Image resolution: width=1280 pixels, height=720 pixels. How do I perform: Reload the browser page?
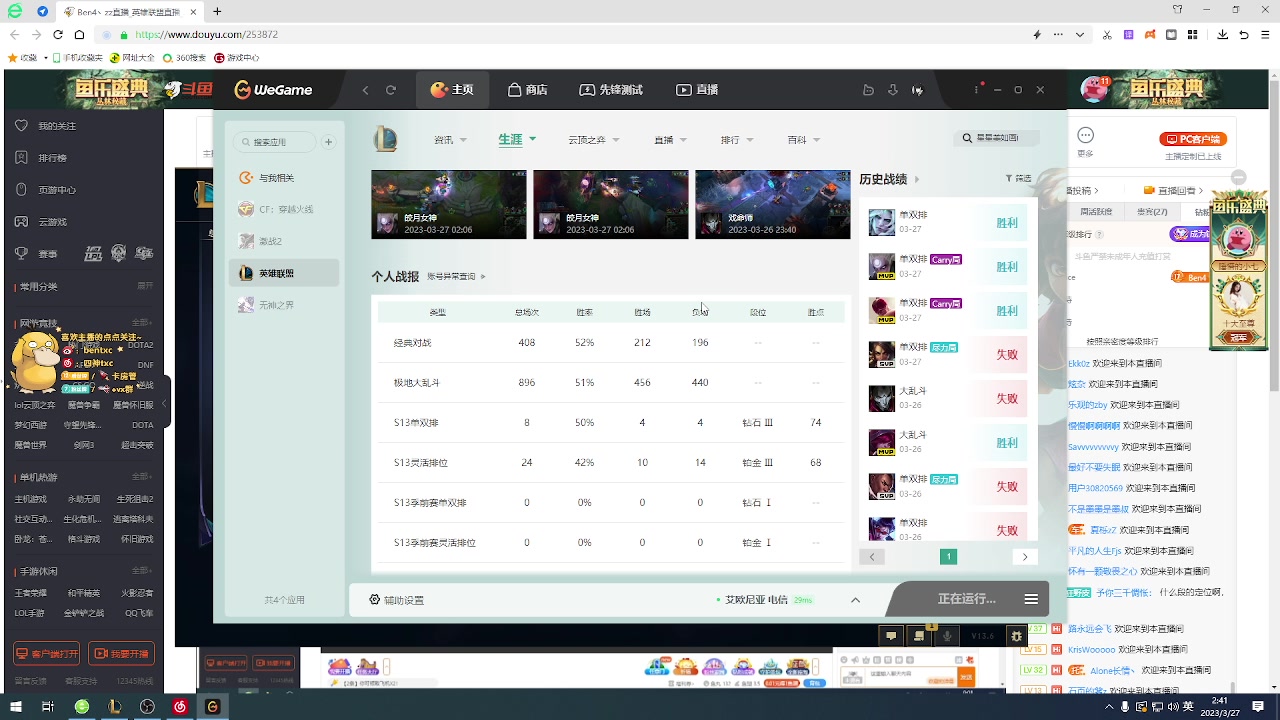point(58,34)
